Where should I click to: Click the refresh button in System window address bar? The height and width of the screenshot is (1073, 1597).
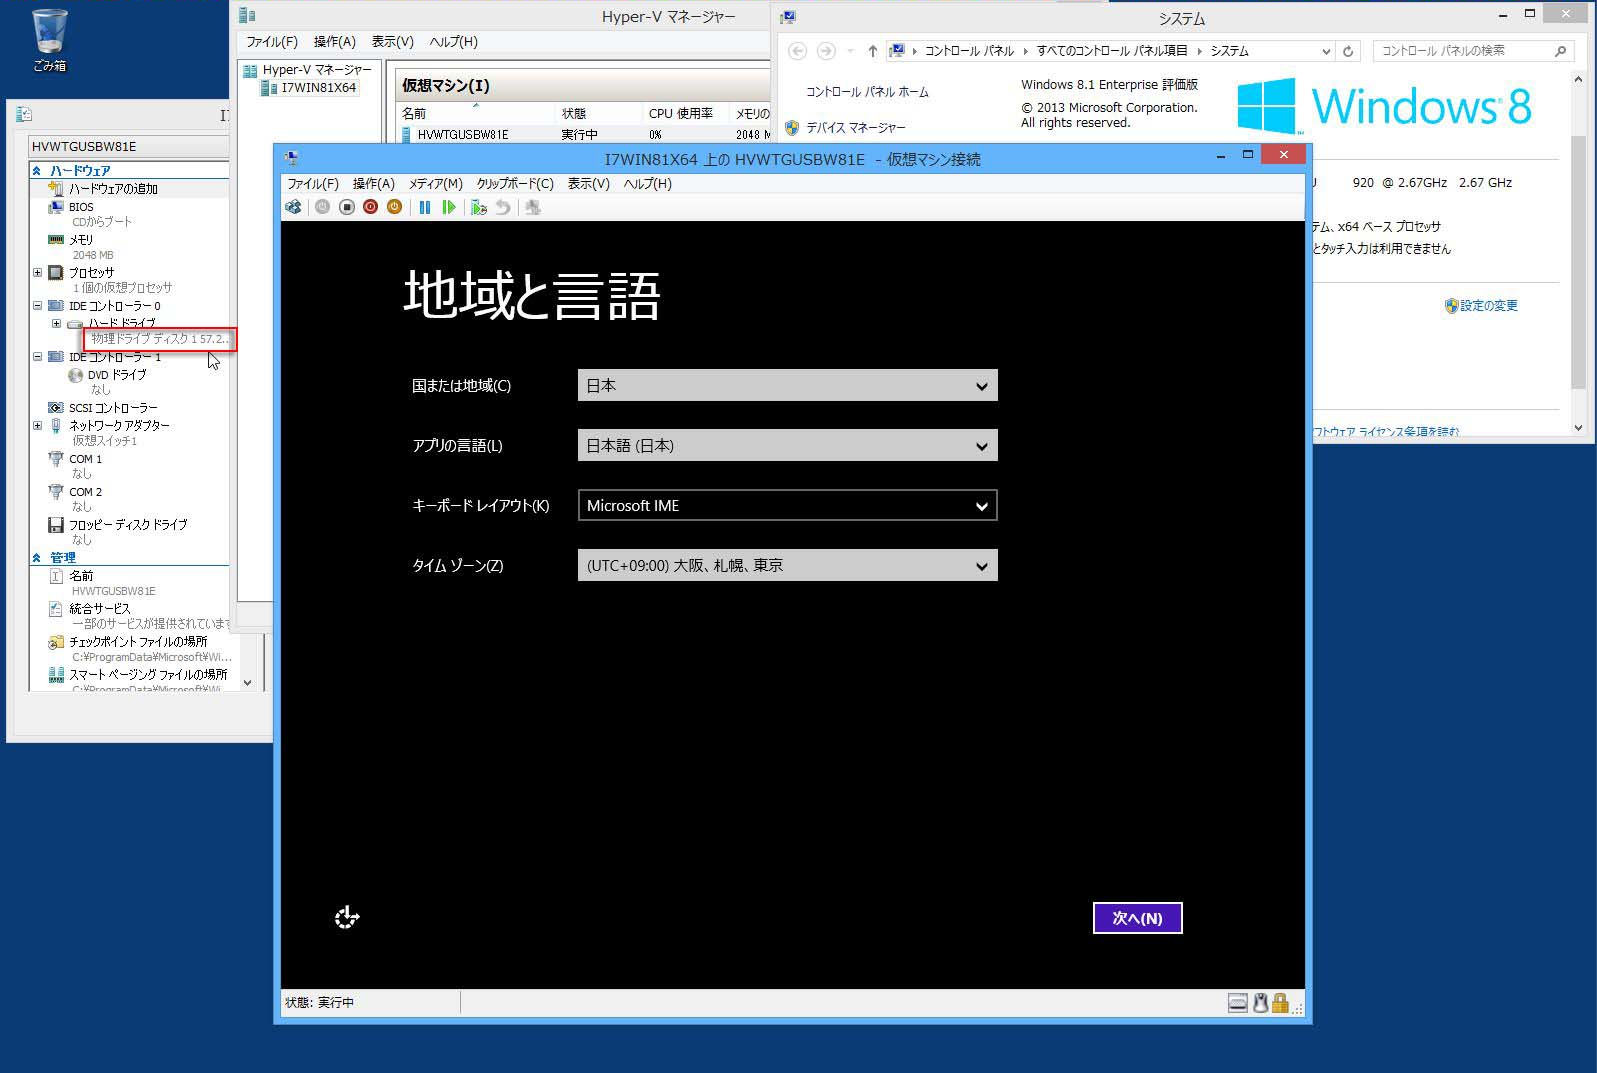(x=1348, y=51)
